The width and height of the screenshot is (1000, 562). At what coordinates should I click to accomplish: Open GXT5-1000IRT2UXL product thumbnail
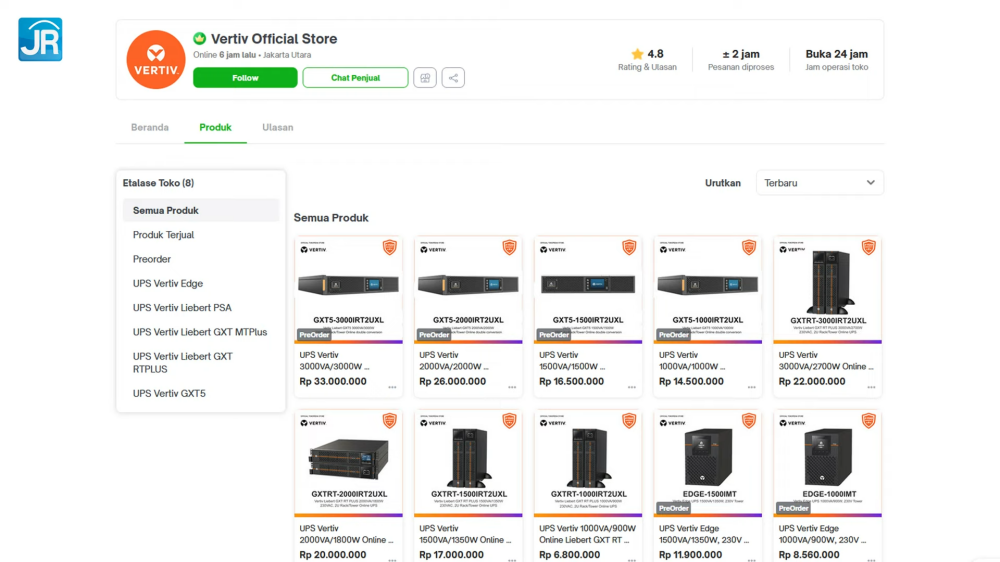708,290
